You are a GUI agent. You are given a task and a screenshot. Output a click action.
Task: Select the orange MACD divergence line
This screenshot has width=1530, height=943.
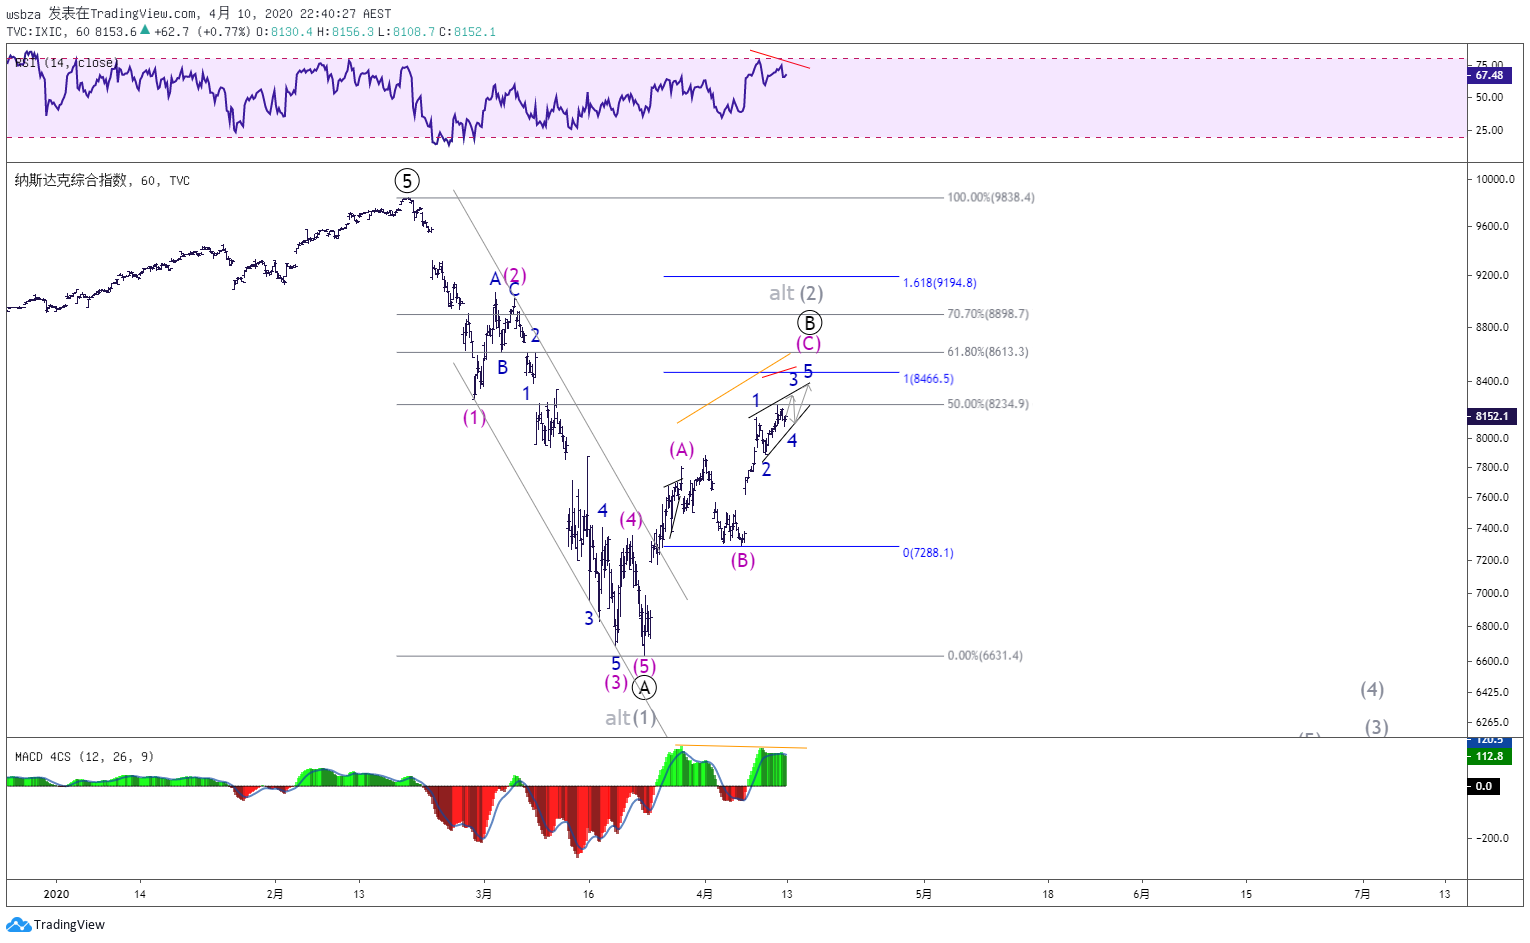coord(741,746)
